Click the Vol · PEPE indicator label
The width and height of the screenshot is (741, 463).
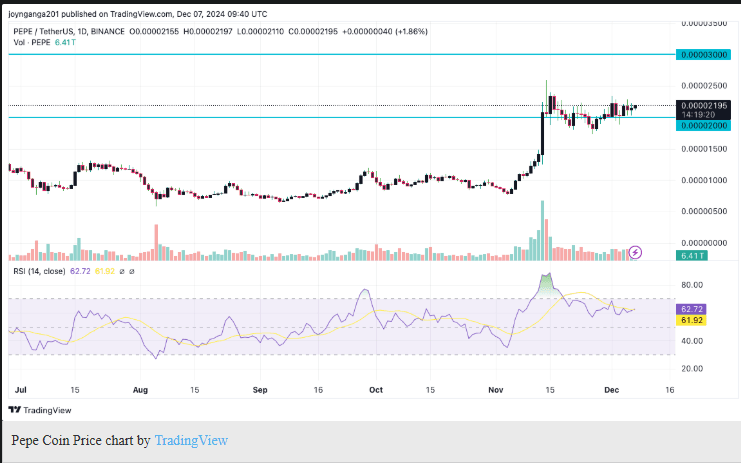click(32, 43)
